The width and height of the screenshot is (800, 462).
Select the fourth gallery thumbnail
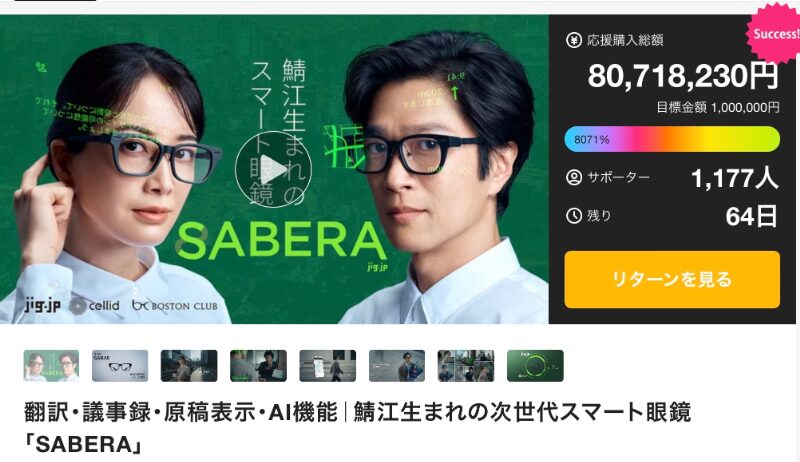[x=258, y=366]
